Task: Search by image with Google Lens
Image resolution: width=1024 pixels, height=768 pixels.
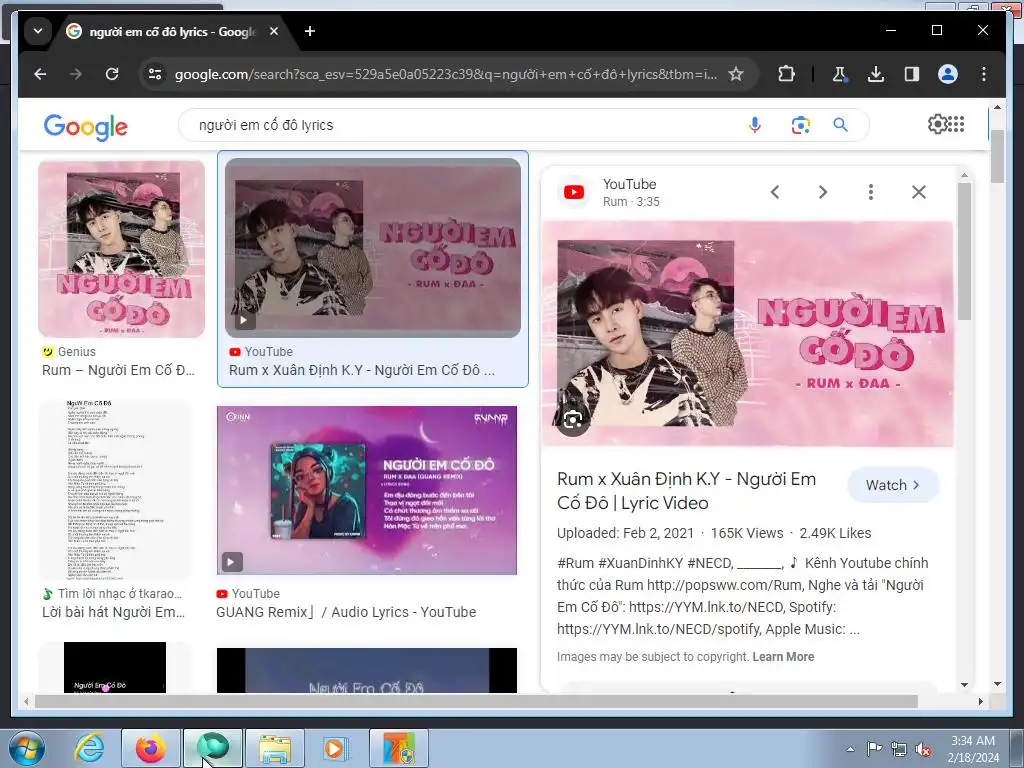Action: [x=800, y=125]
